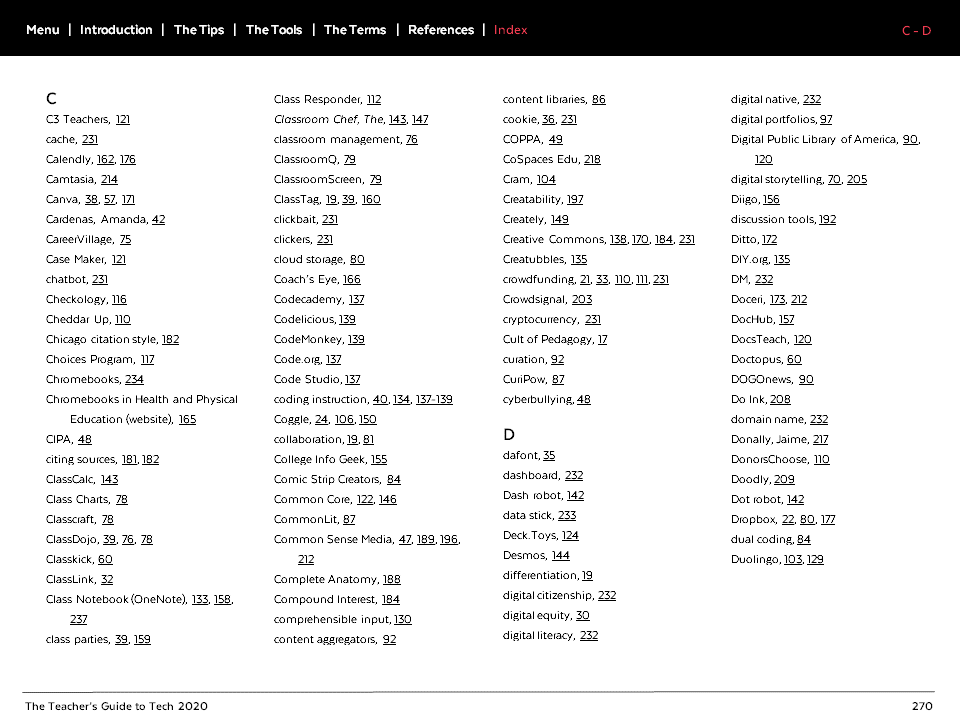Click page 176 link for Calendly
Image resolution: width=960 pixels, height=720 pixels.
[127, 159]
